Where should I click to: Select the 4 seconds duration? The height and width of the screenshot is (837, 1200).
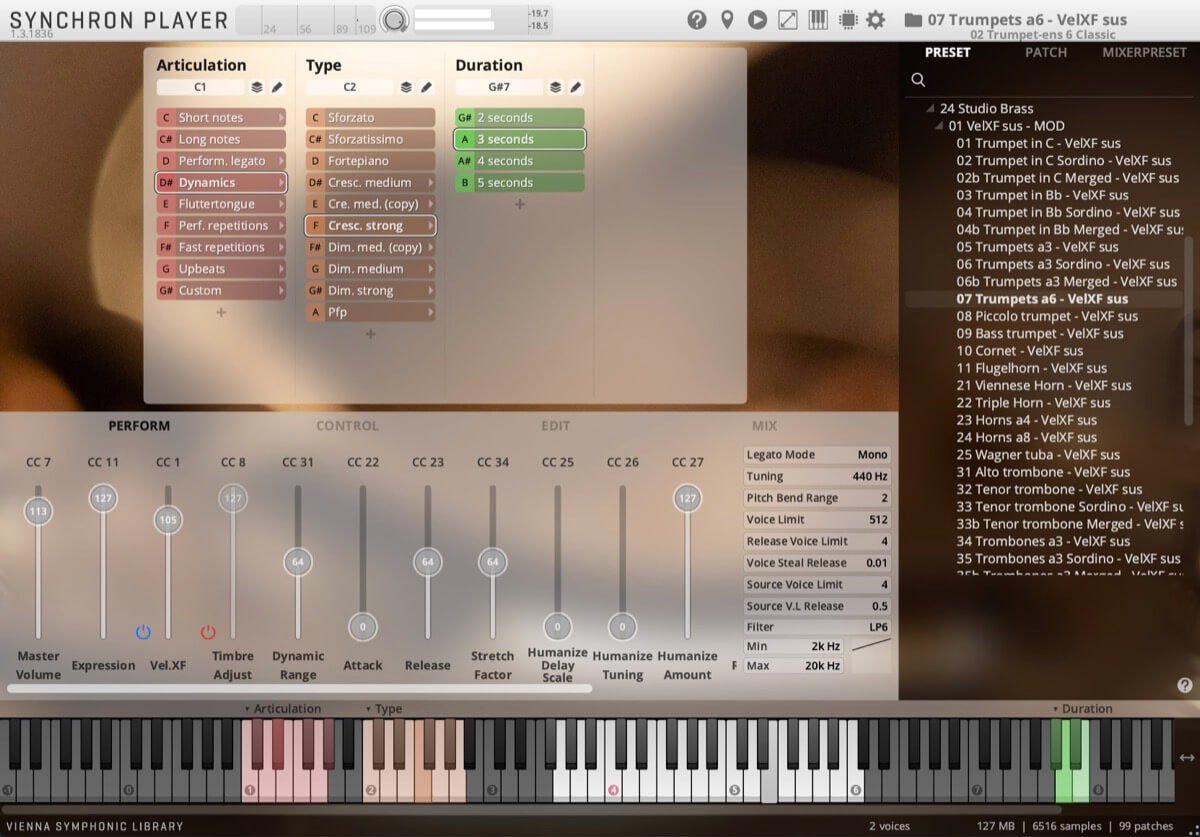519,160
